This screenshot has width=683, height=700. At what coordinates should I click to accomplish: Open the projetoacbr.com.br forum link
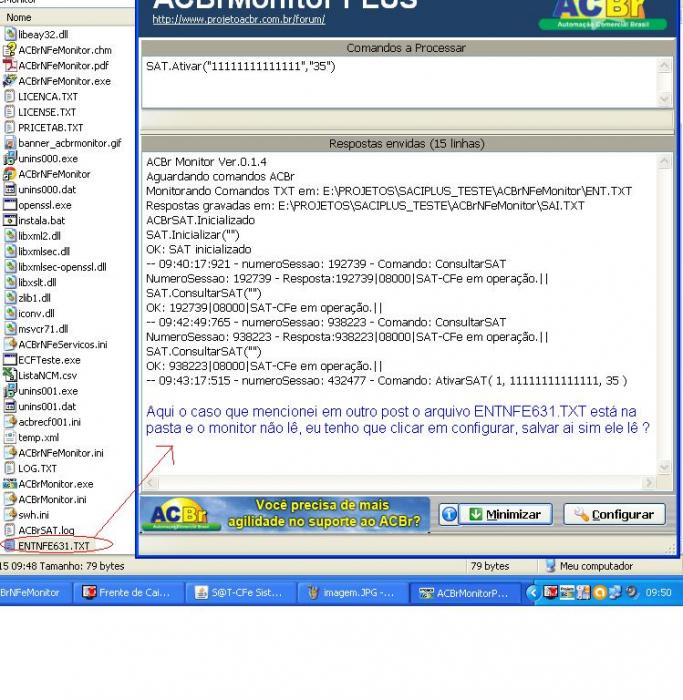tap(238, 20)
